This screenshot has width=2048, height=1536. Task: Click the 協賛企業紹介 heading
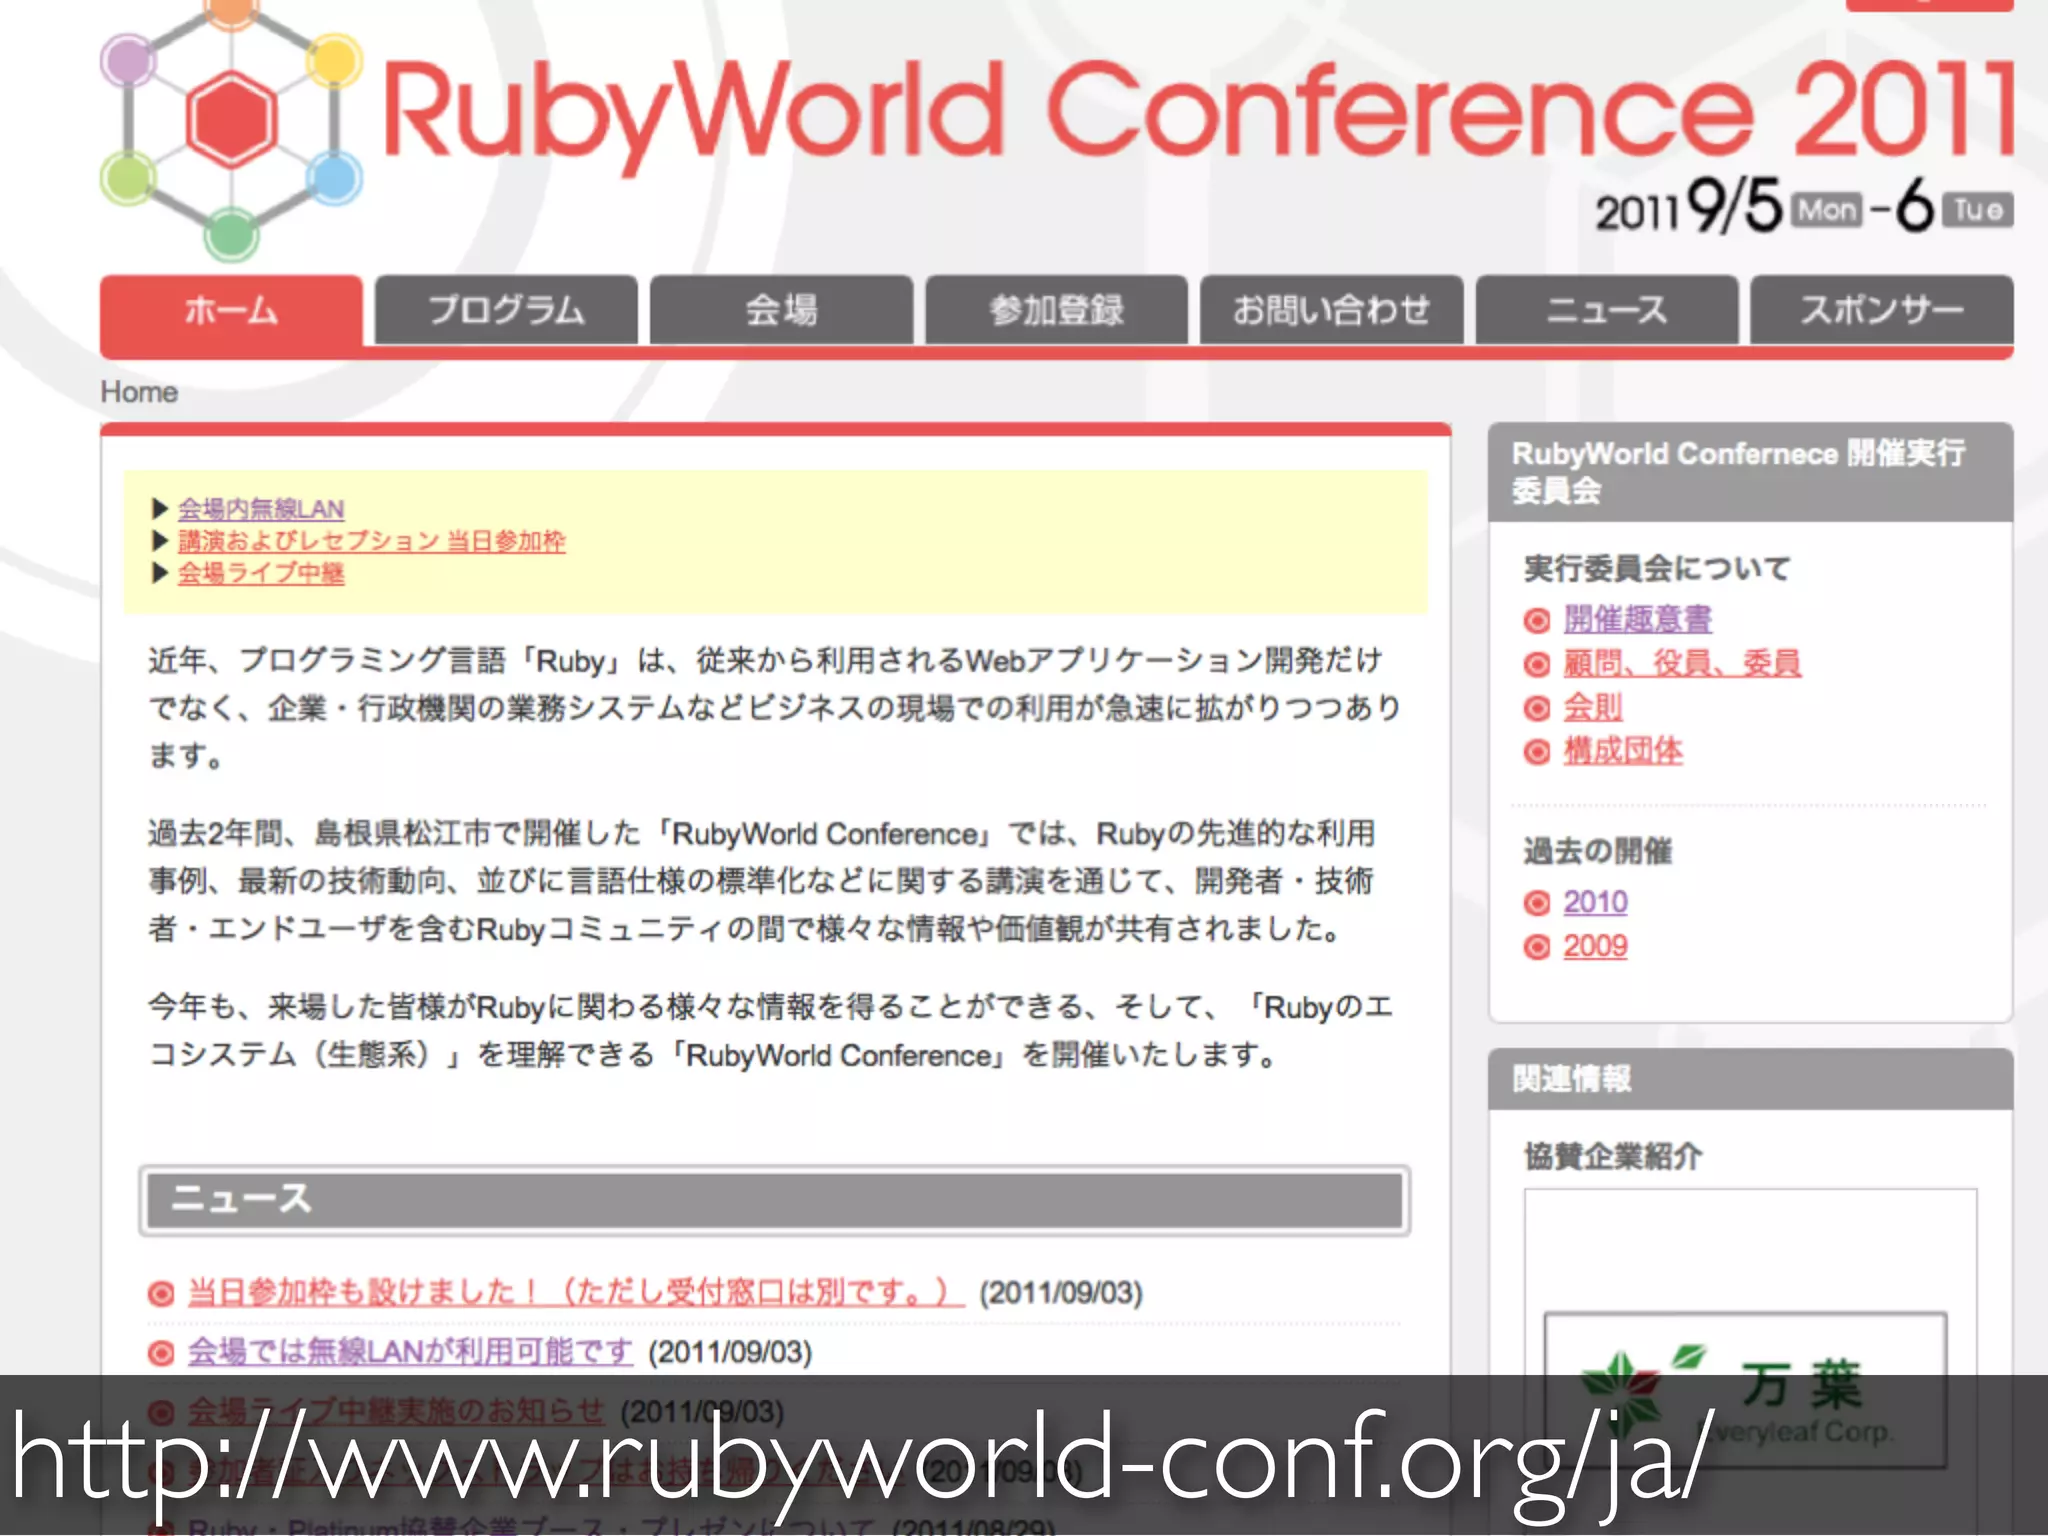pyautogui.click(x=1612, y=1156)
